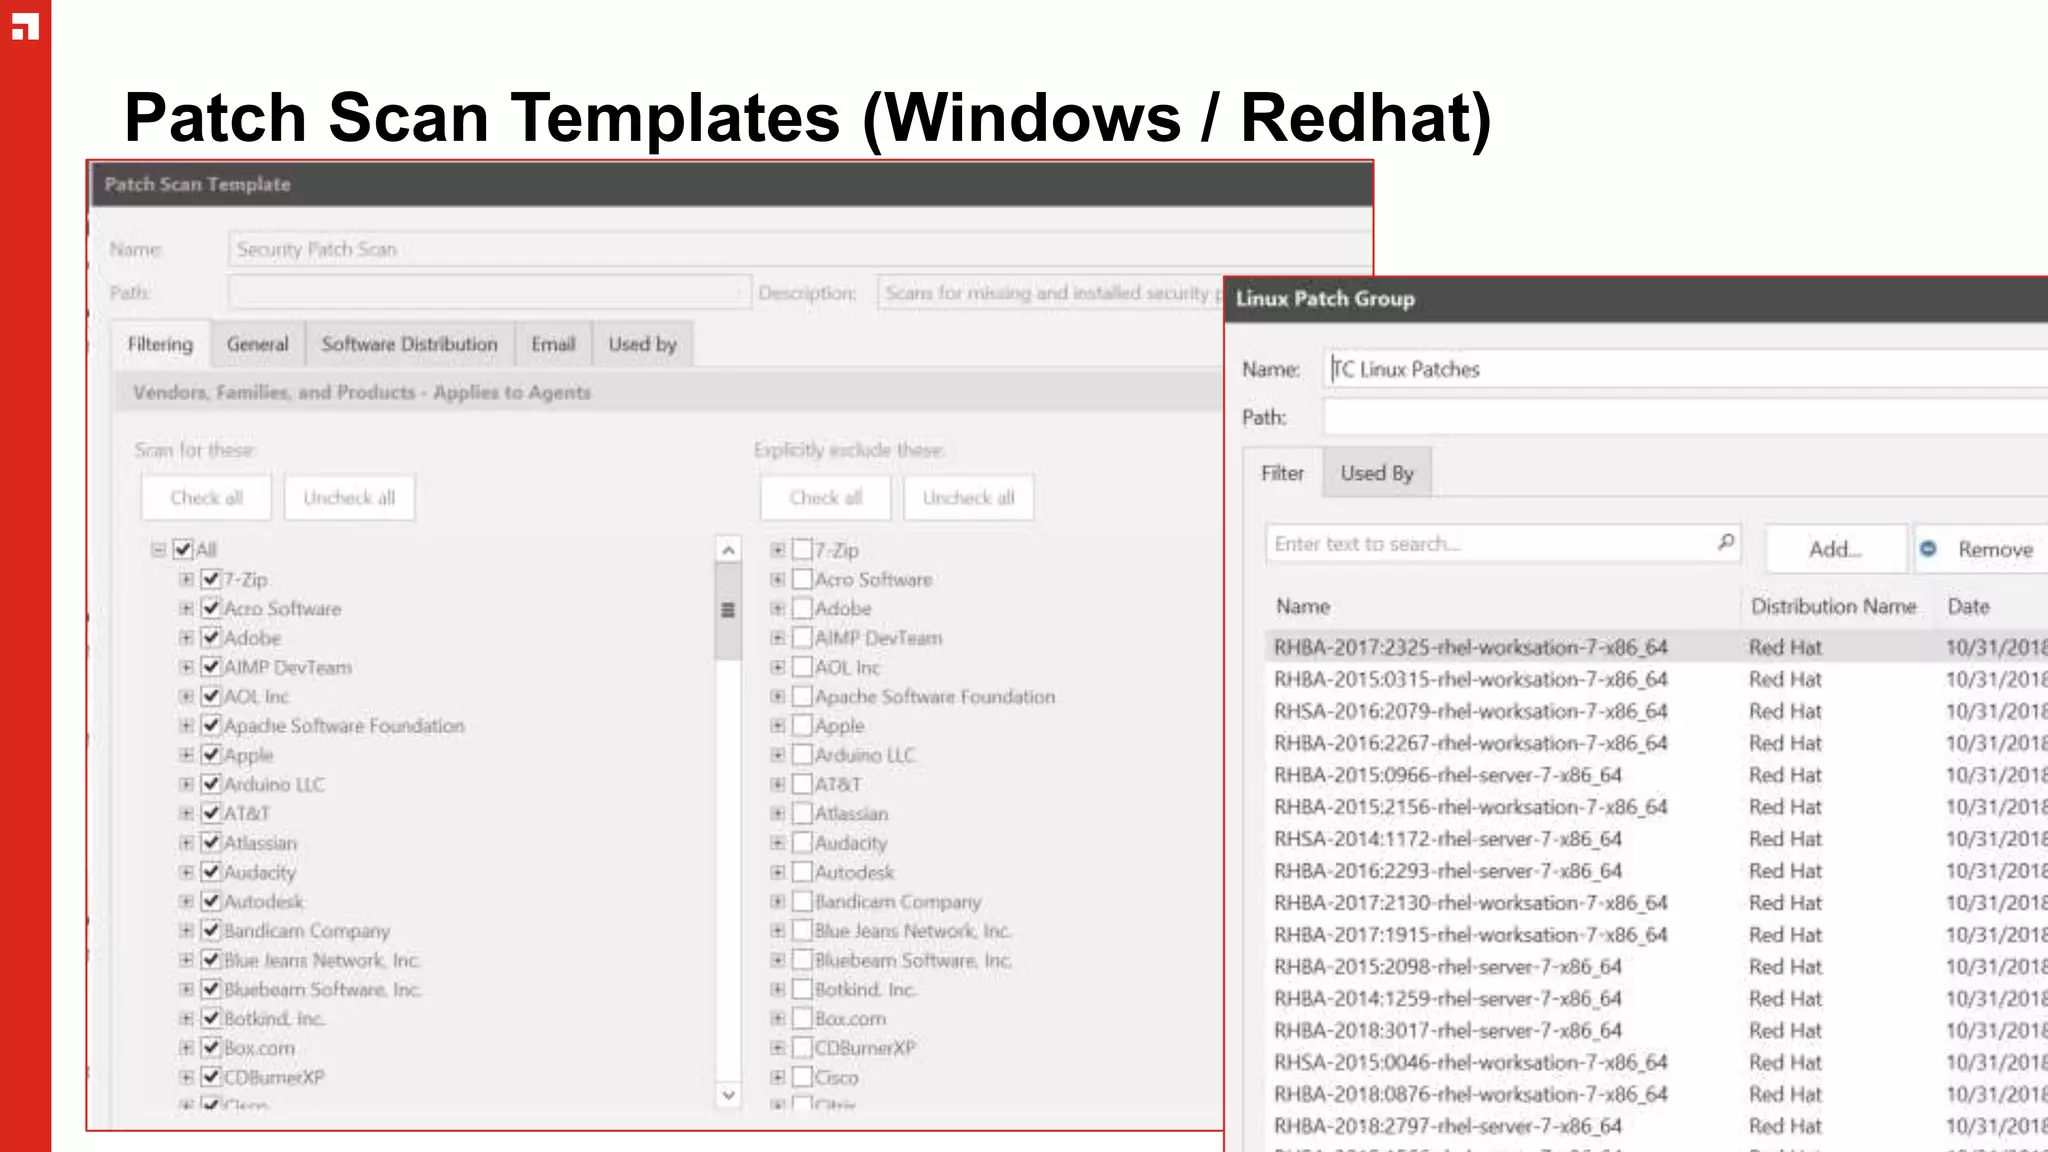Uncheck the 7-Zip checkbox in scan list
Viewport: 2048px width, 1152px height.
click(x=211, y=579)
